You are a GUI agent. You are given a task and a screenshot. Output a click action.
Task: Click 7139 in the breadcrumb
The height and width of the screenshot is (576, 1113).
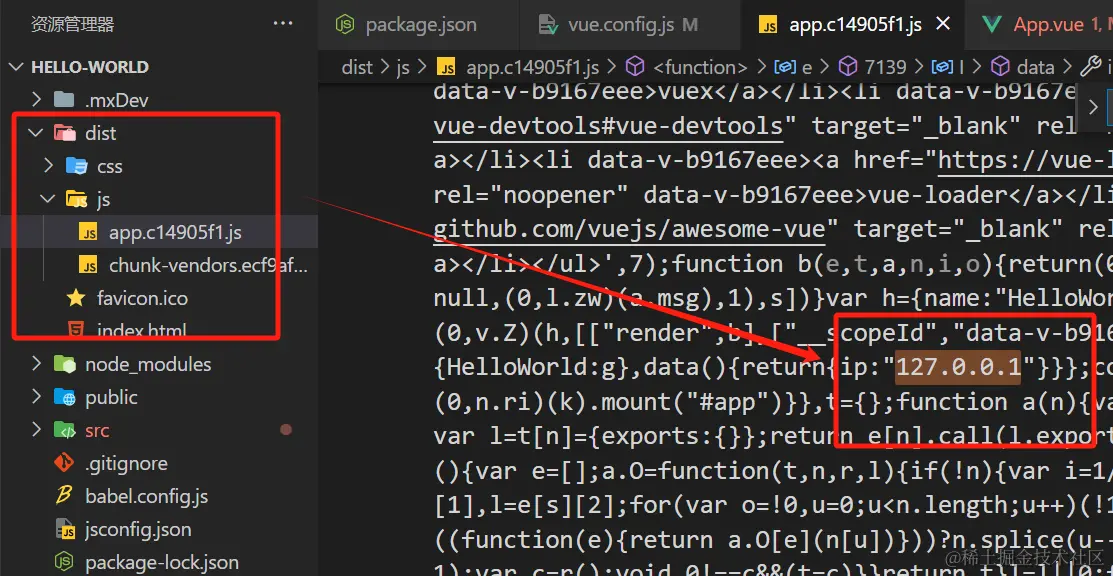(x=886, y=67)
